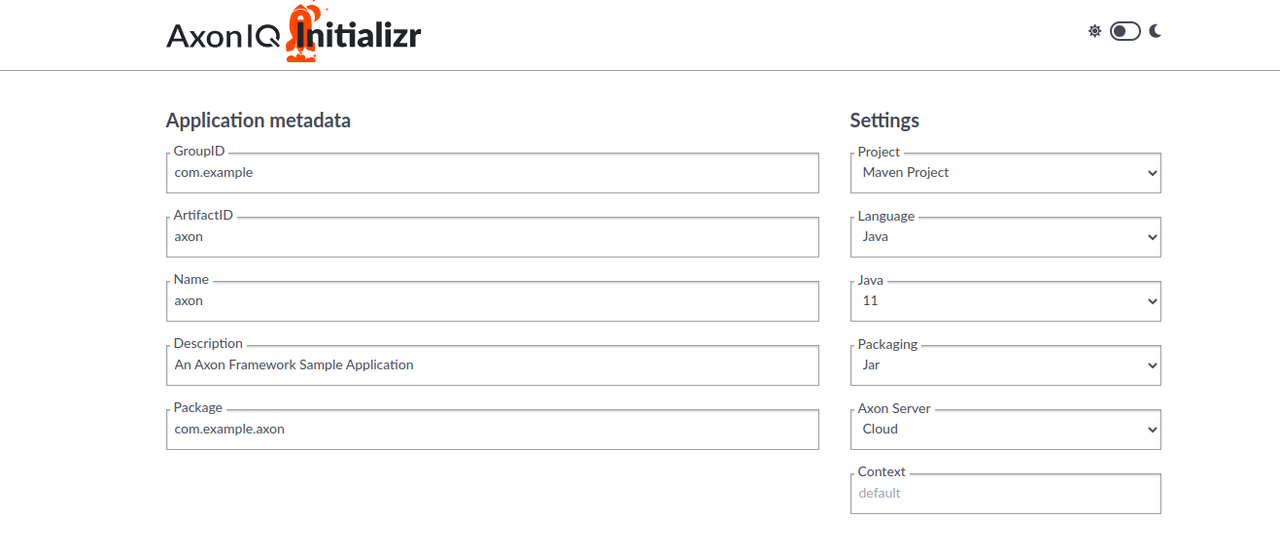Image resolution: width=1280 pixels, height=554 pixels.
Task: Open the Packaging dropdown showing Jar
Action: [1005, 365]
